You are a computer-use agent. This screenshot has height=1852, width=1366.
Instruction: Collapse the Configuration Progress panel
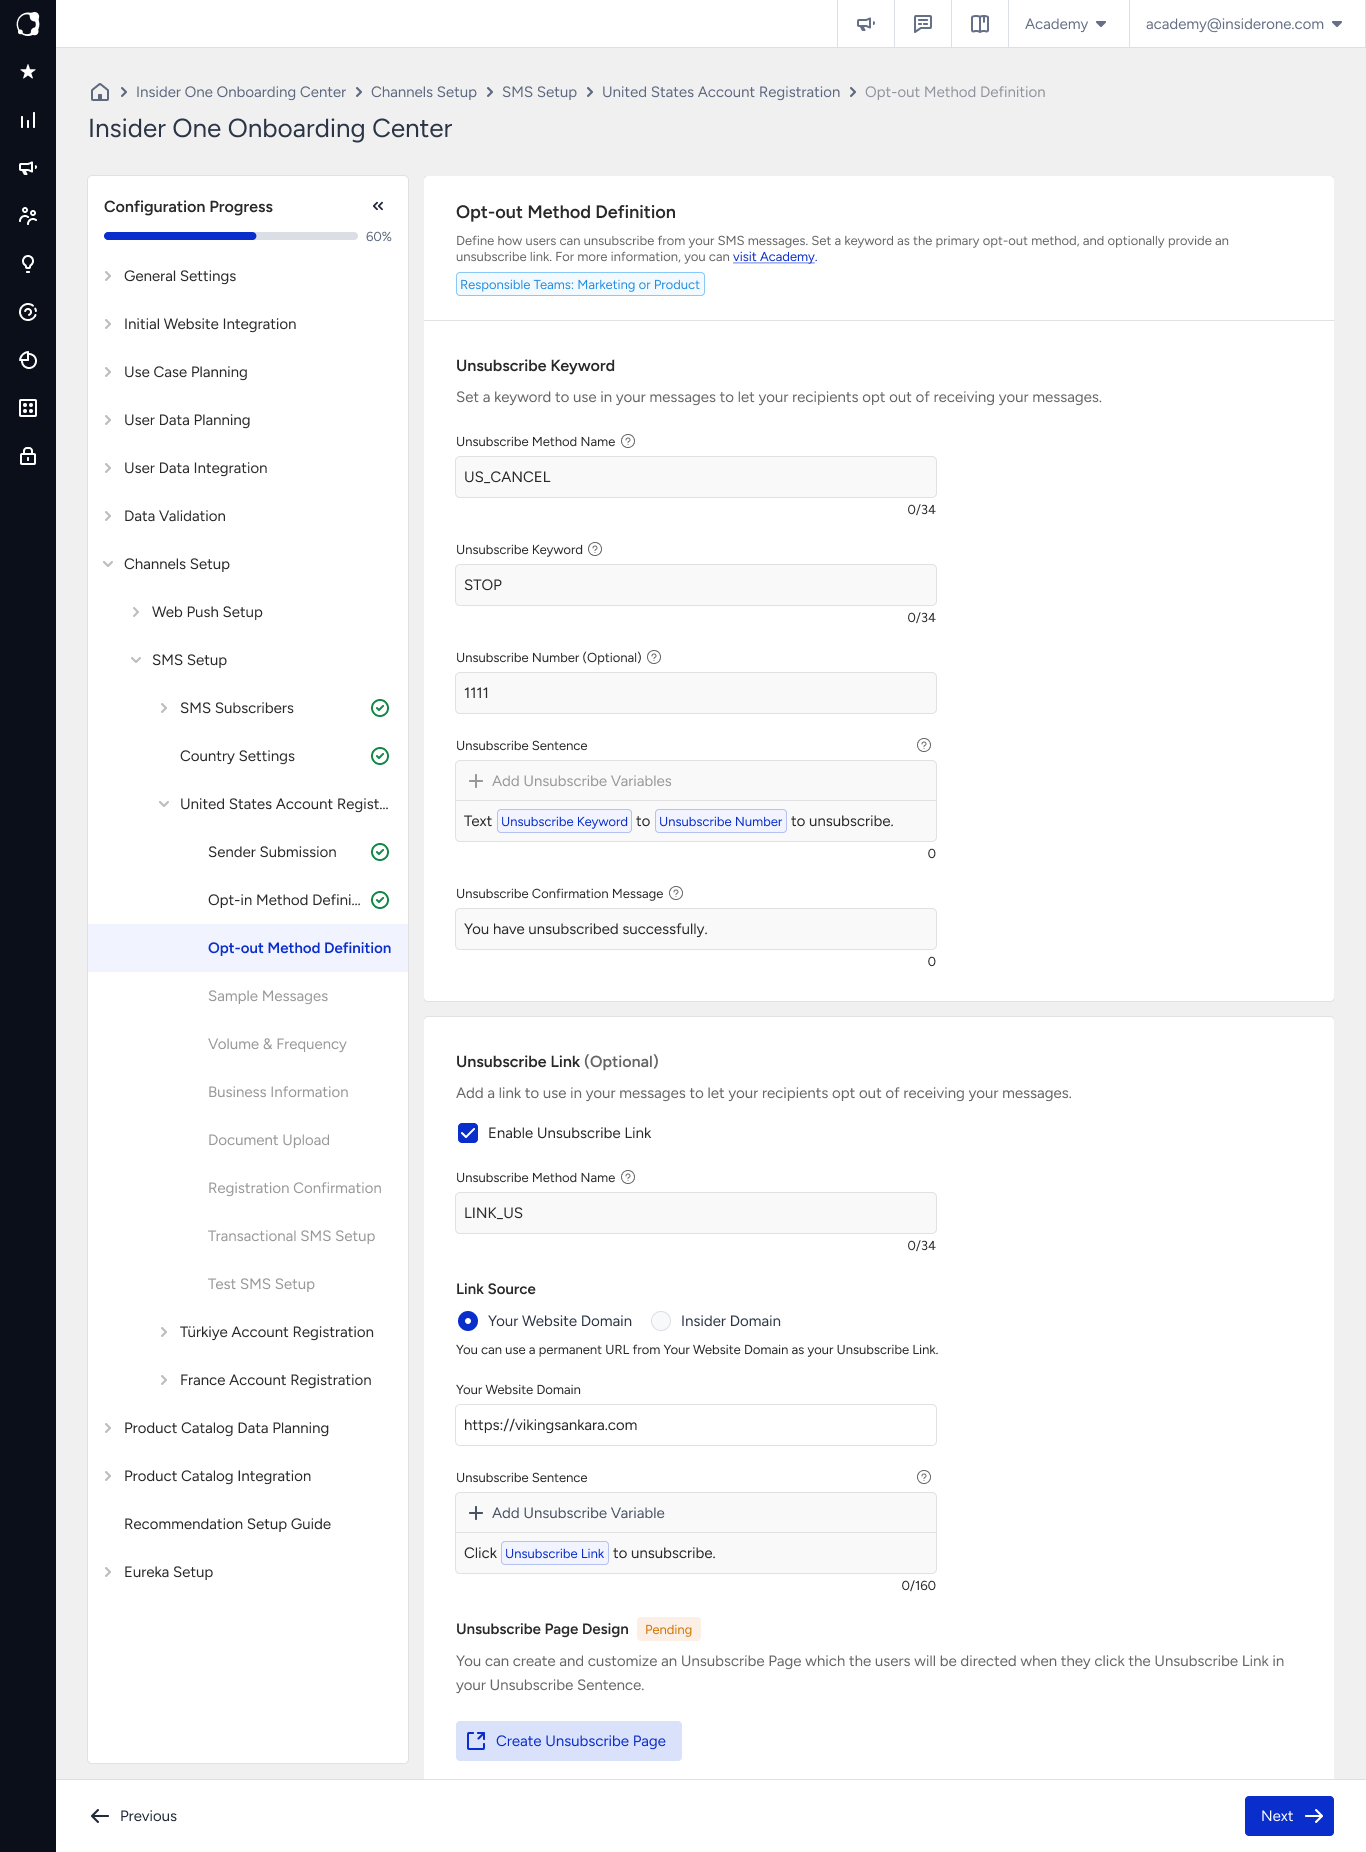click(378, 206)
